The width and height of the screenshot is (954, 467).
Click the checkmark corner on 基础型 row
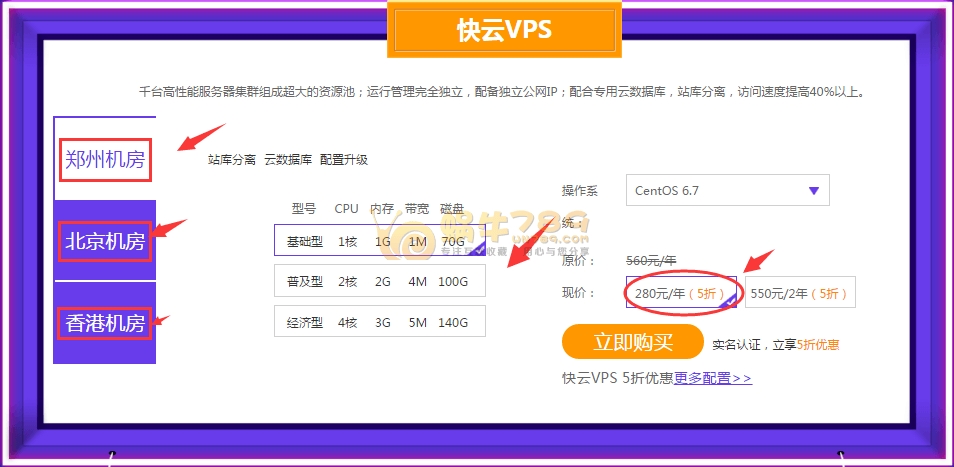pyautogui.click(x=477, y=249)
